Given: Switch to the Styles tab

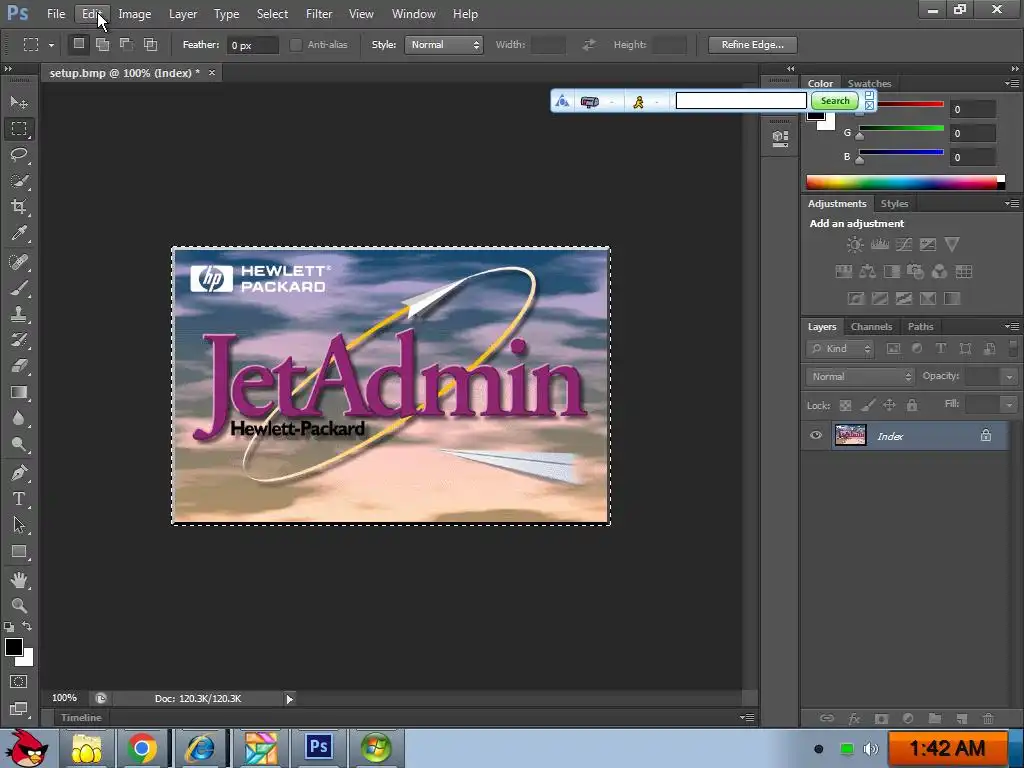Looking at the screenshot, I should point(894,204).
